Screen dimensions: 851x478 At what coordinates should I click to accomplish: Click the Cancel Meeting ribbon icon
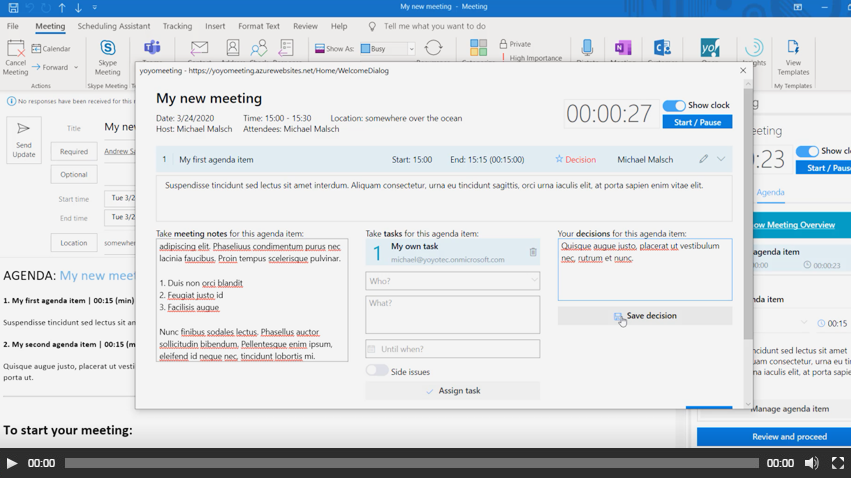pyautogui.click(x=15, y=57)
